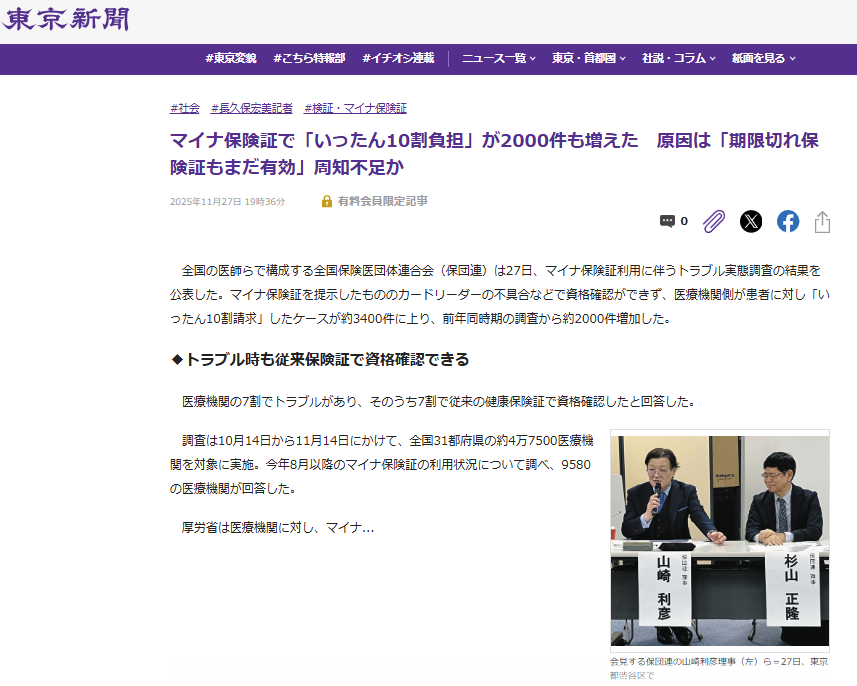Click the article headline about マイナ保険証
Screen dimensions: 857x686
[x=495, y=154]
